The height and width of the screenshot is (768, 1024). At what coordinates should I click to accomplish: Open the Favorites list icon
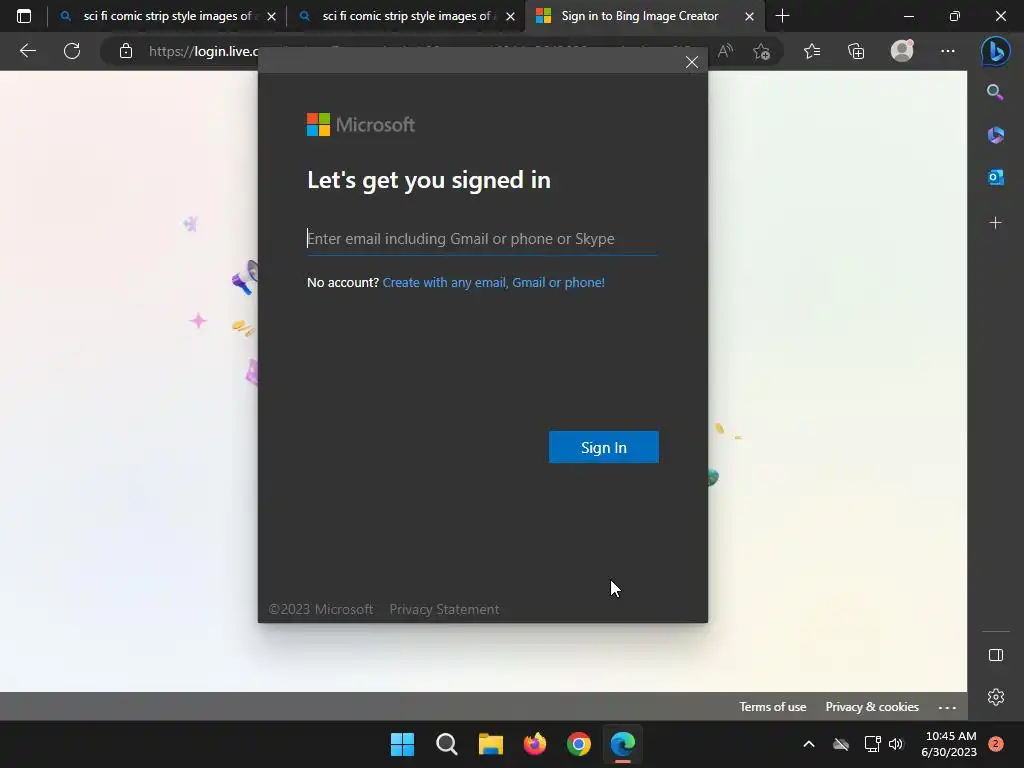tap(812, 51)
